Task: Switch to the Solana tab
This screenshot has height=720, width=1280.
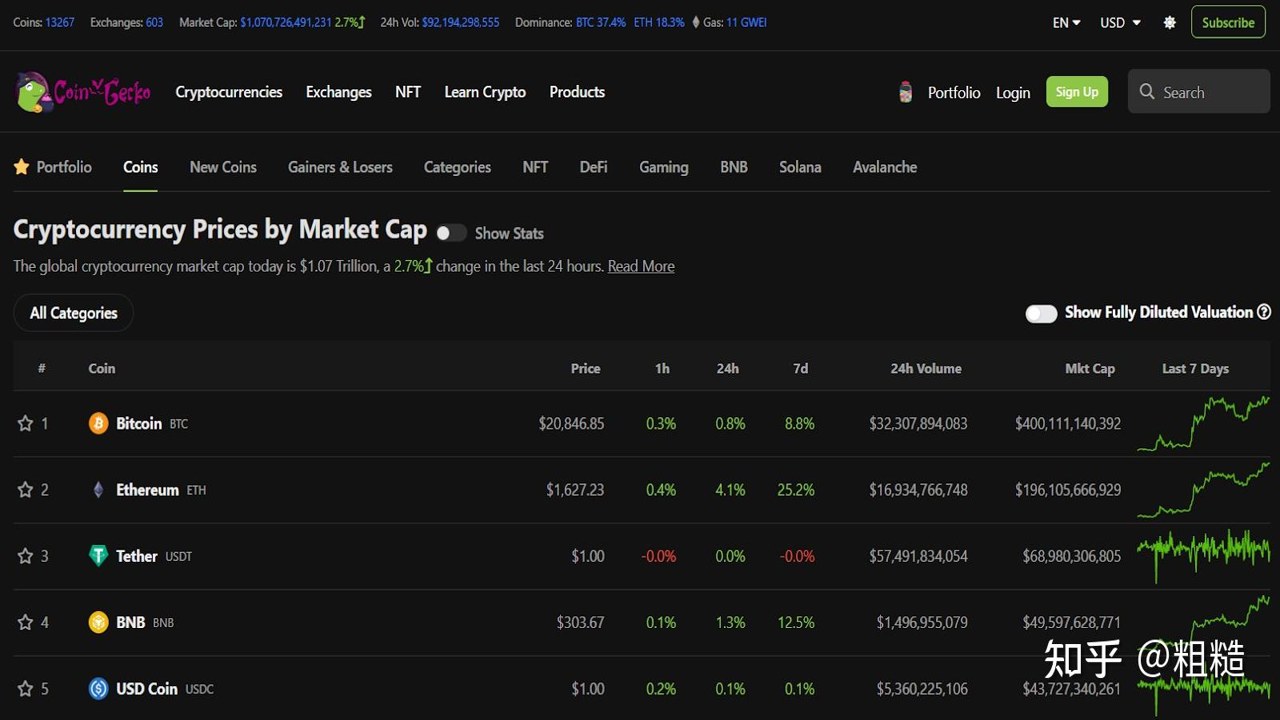Action: [800, 167]
